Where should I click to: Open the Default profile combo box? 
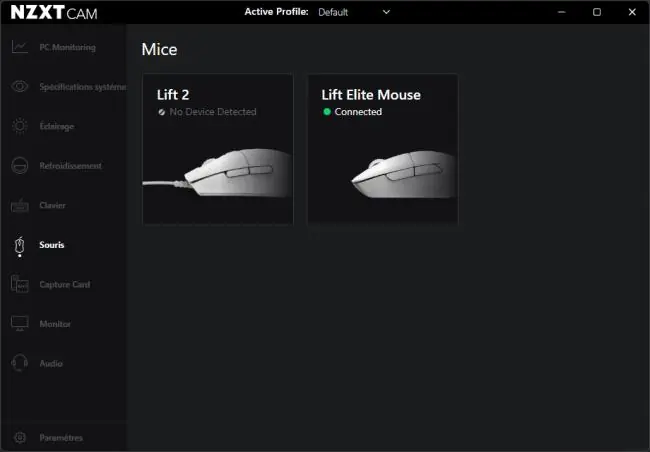pyautogui.click(x=354, y=12)
